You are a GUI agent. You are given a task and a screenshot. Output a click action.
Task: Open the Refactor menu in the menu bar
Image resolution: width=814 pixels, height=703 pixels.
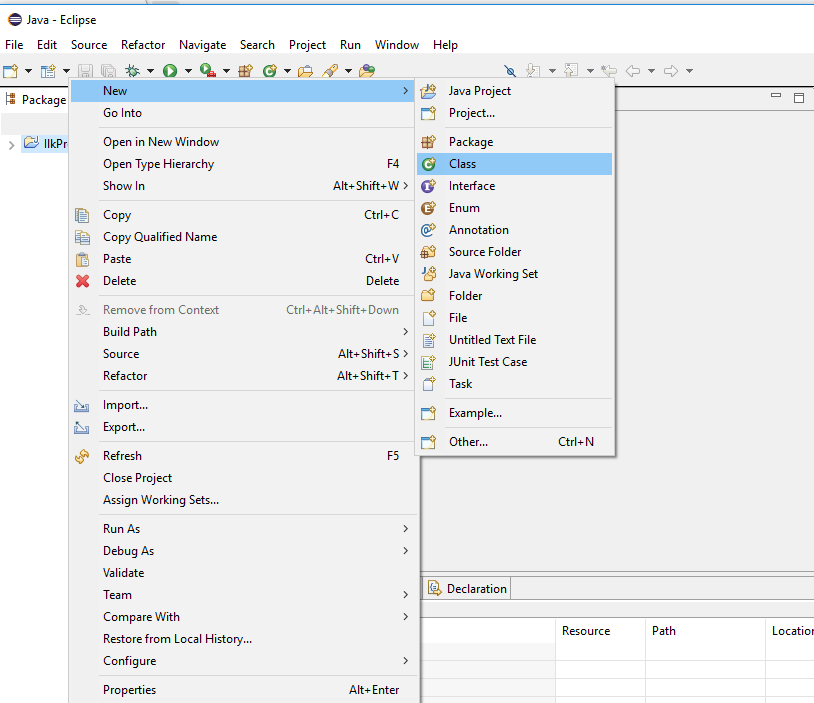143,45
